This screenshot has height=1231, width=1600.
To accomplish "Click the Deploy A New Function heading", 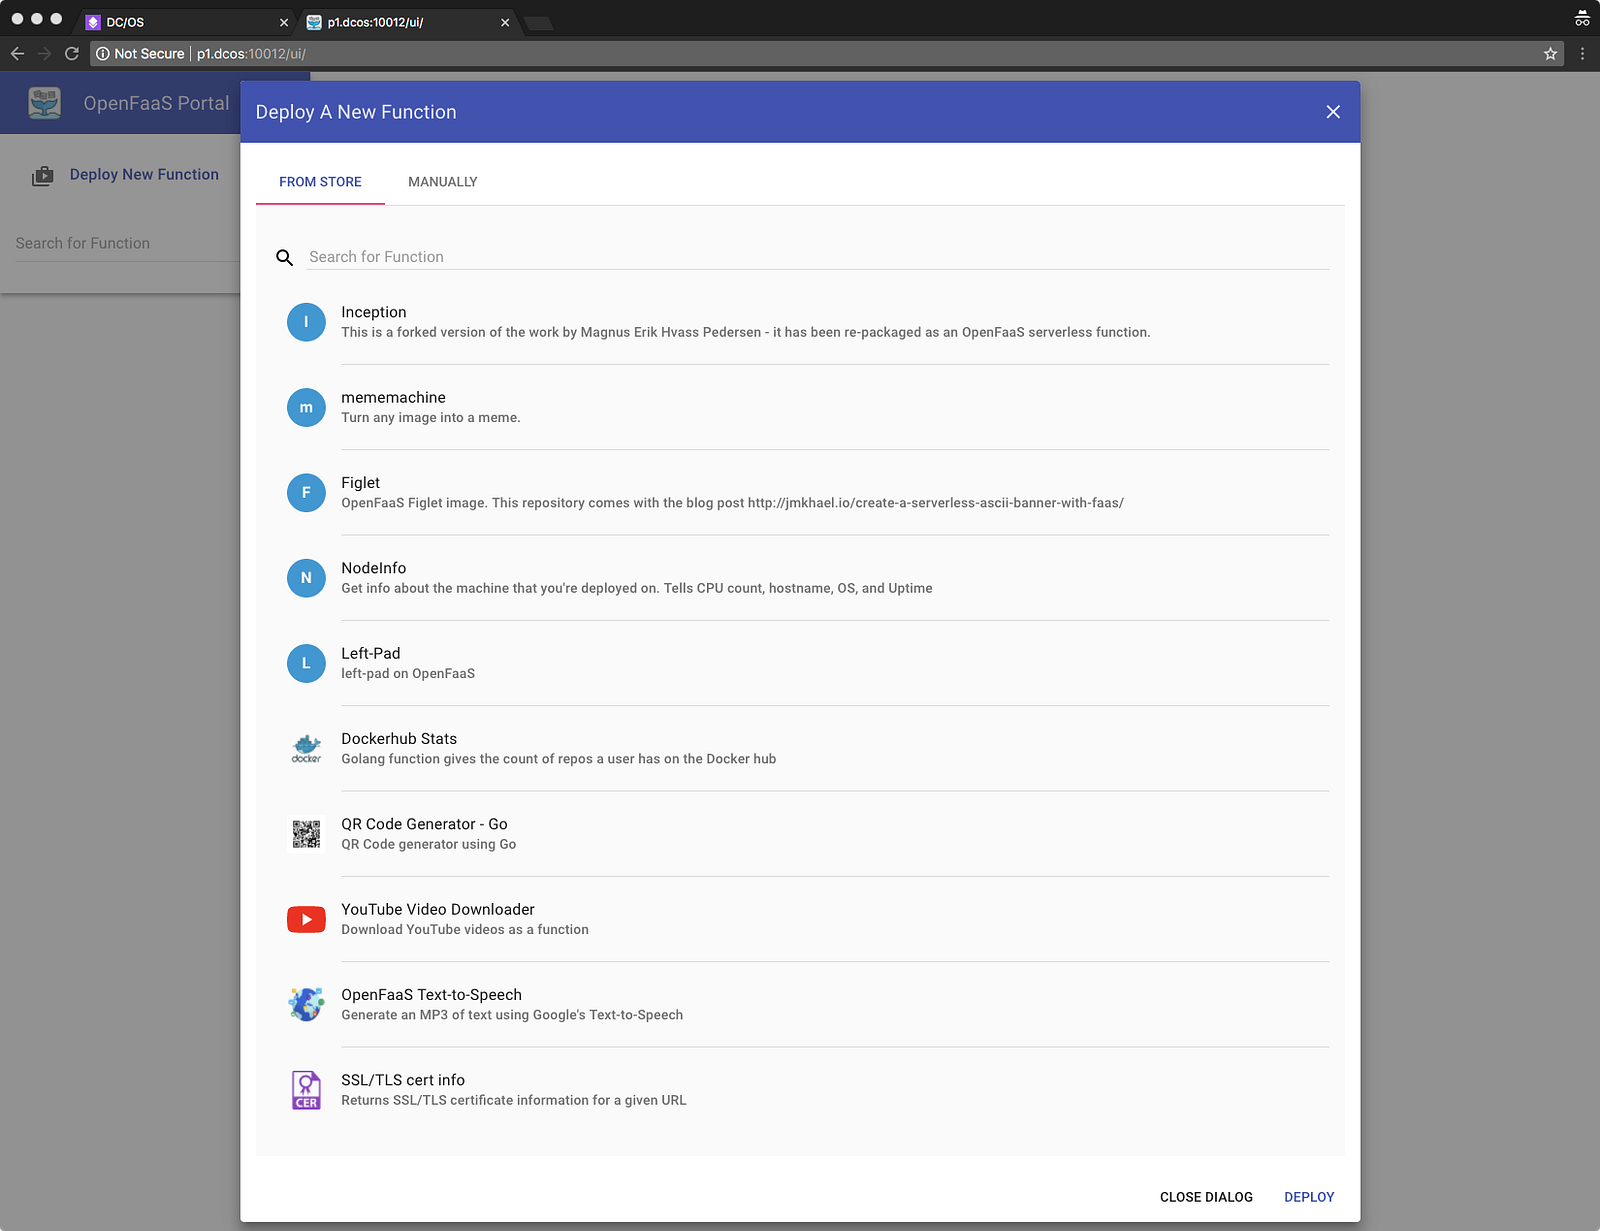I will coord(356,112).
